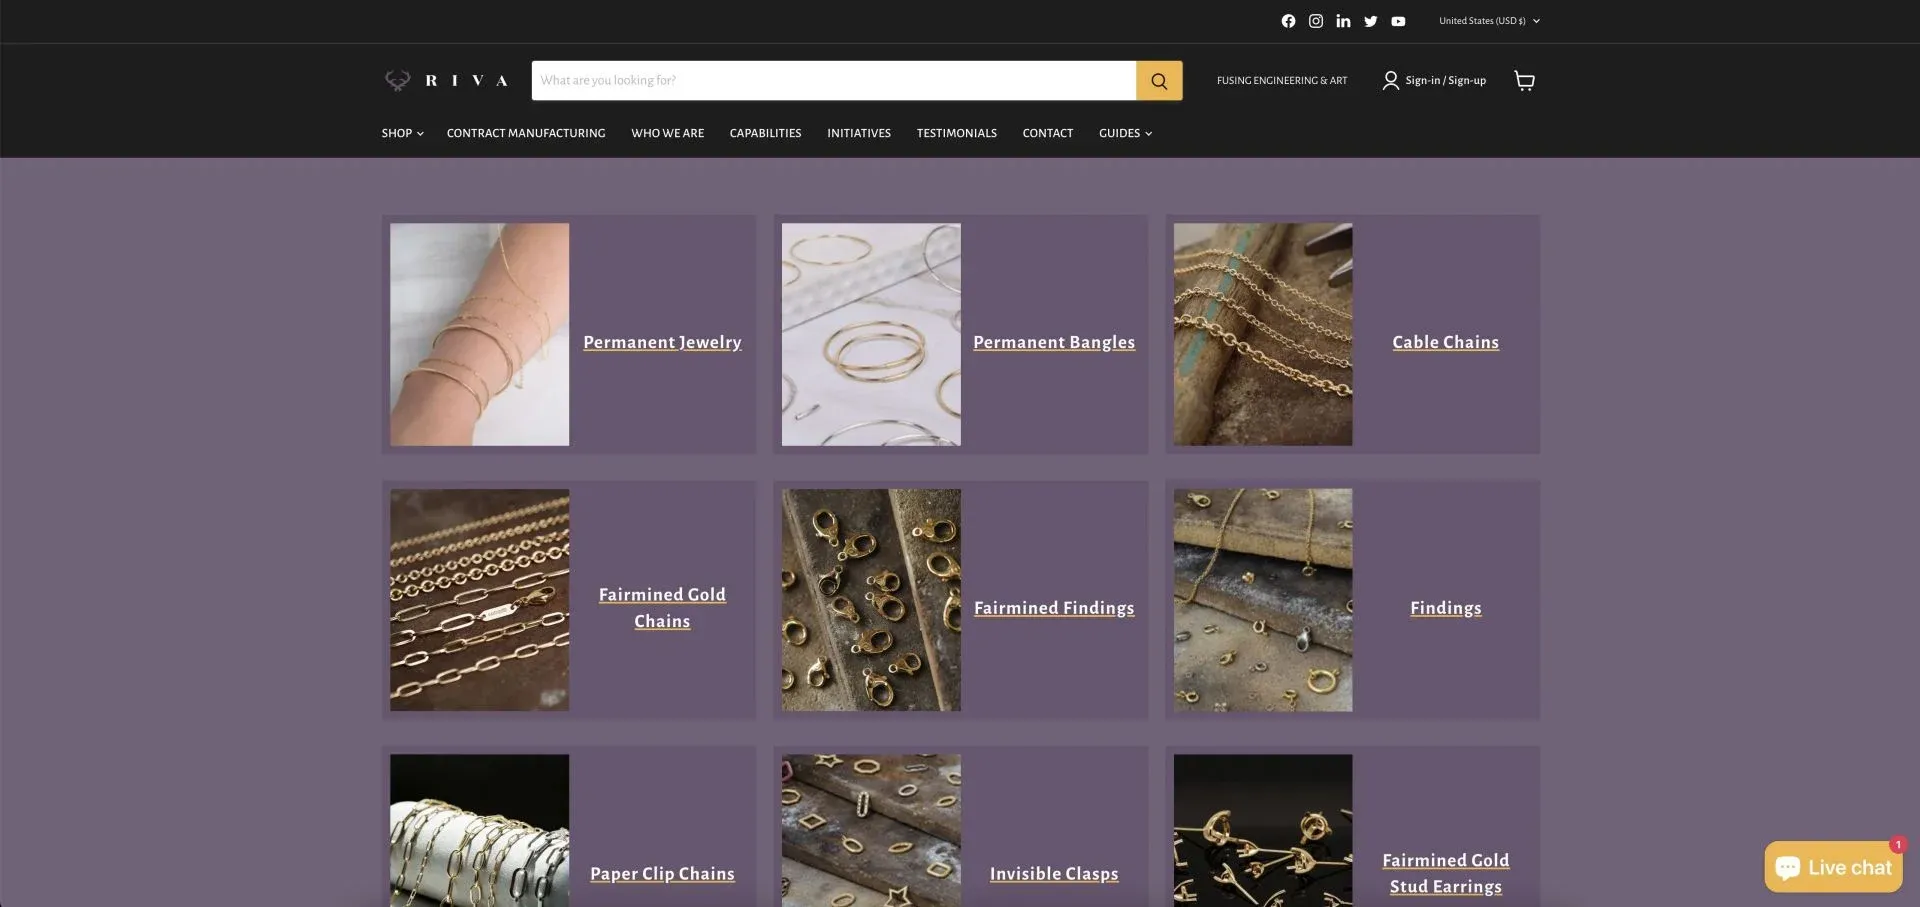The image size is (1920, 907).
Task: Open the Testimonials menu item
Action: point(956,133)
